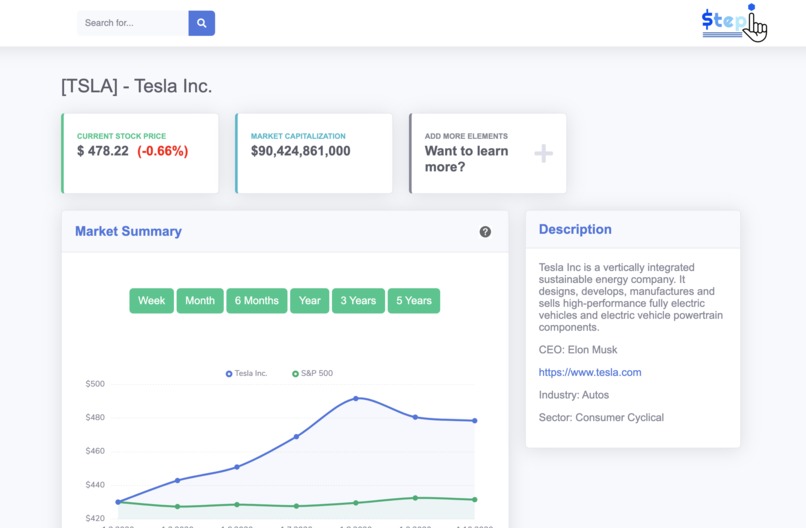Click the Current Stock Price card
The width and height of the screenshot is (806, 528).
click(x=140, y=153)
